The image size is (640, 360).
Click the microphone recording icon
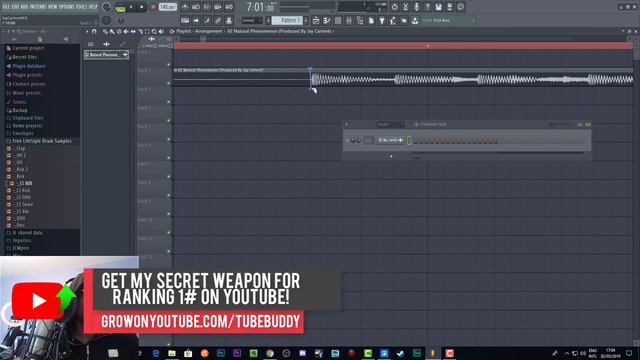(416, 7)
